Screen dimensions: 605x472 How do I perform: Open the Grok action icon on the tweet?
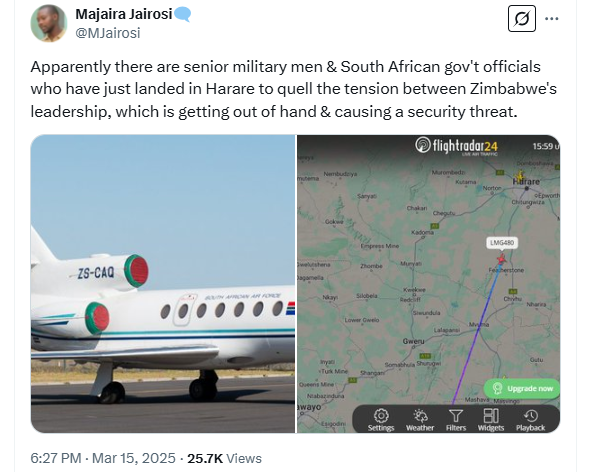(x=520, y=19)
